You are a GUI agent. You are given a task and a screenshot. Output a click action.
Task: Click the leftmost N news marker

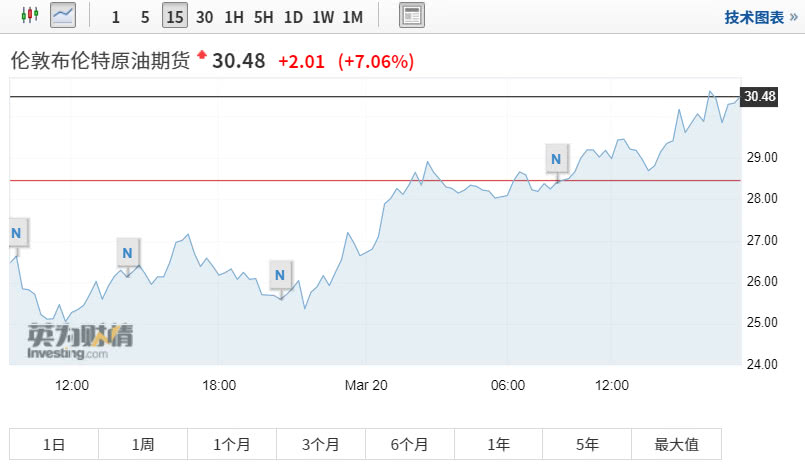(15, 233)
